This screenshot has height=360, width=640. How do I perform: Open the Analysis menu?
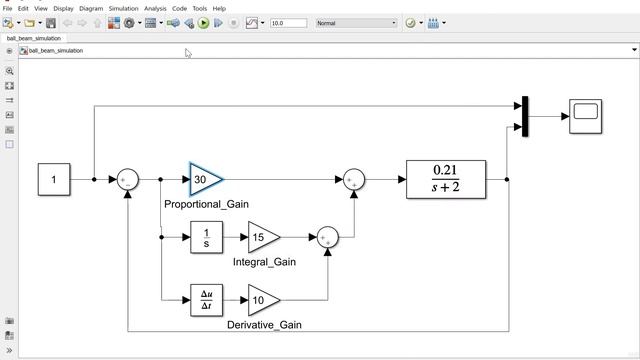[x=155, y=8]
